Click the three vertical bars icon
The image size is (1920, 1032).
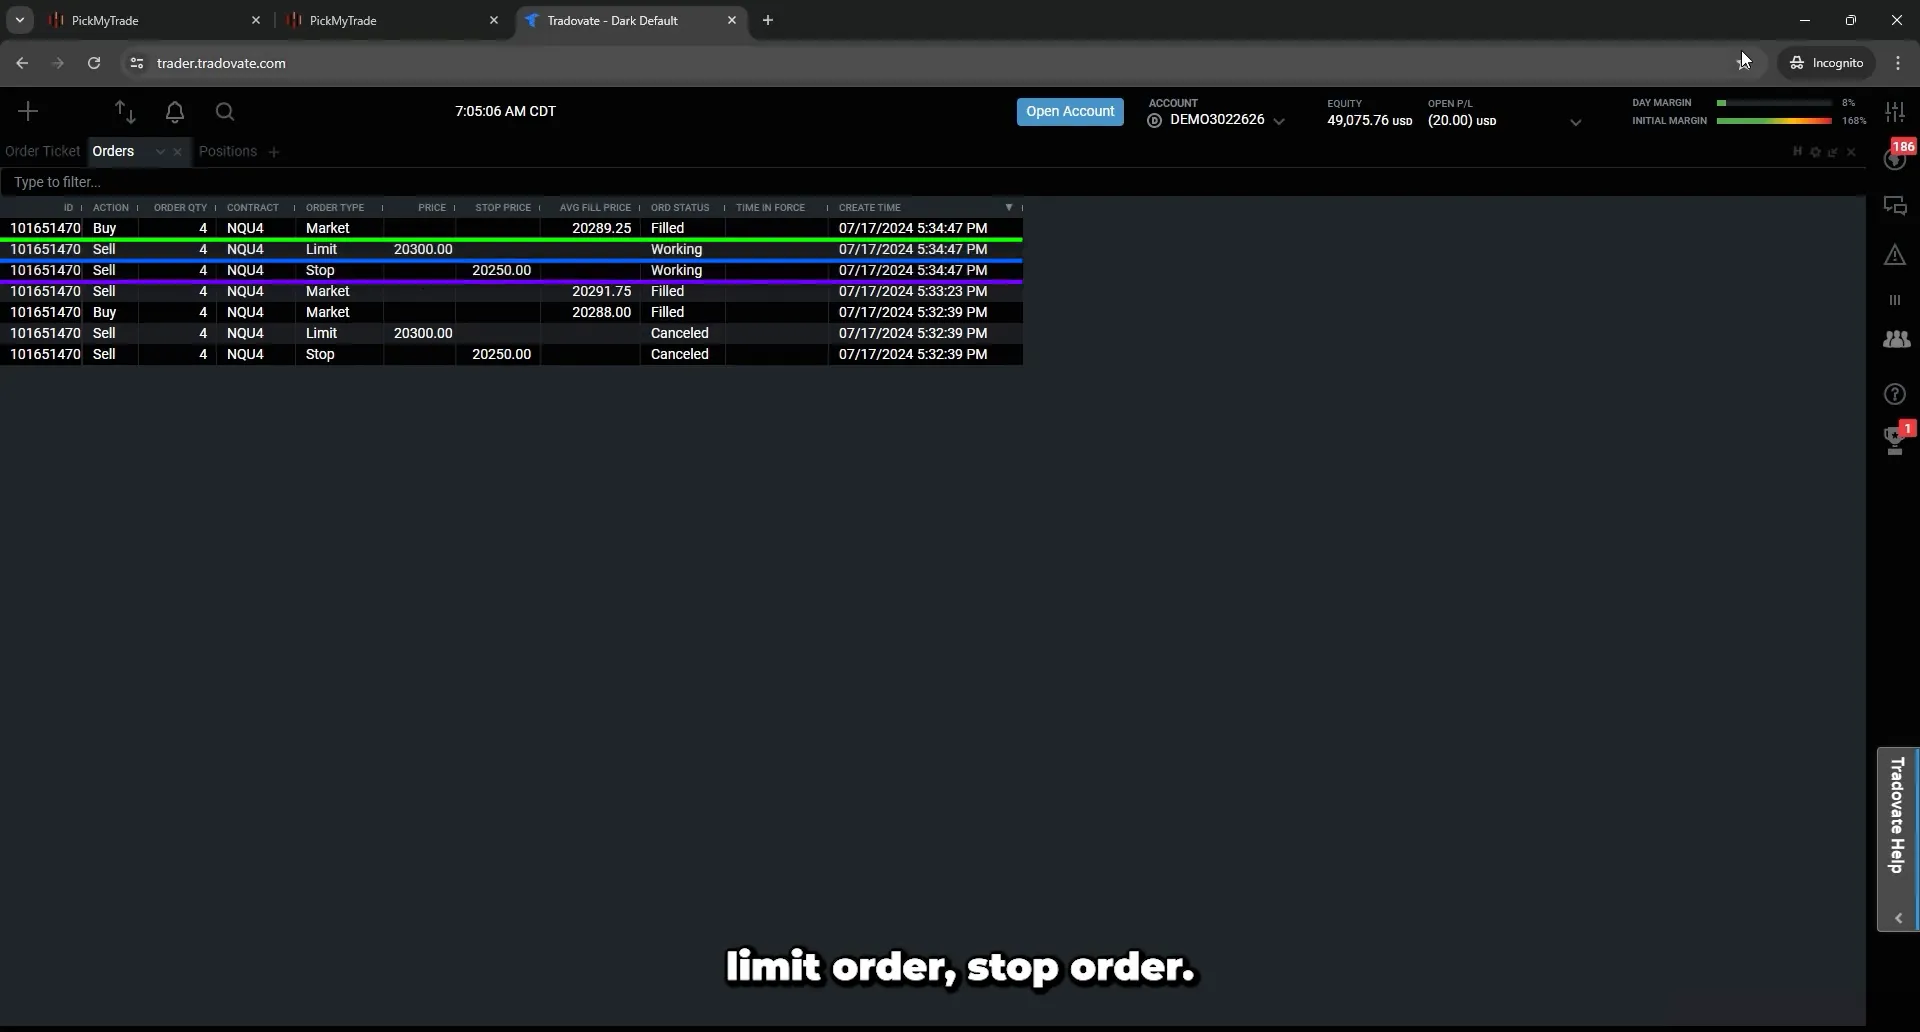coord(1895,300)
